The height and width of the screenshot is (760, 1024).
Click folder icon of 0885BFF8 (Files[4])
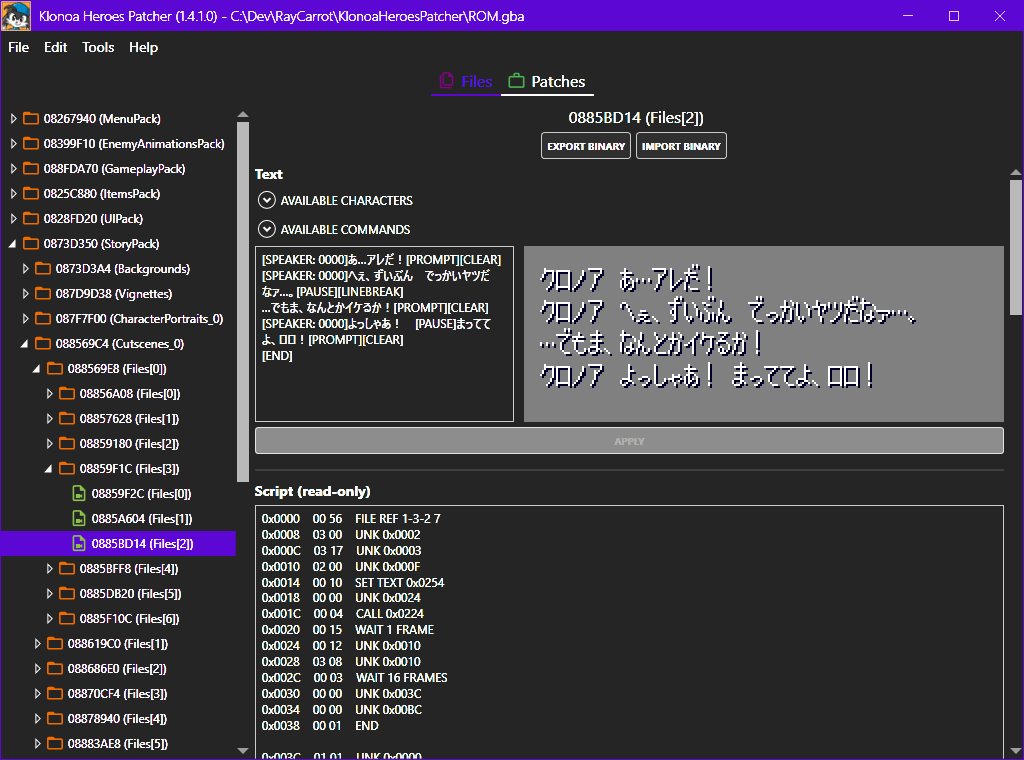pos(67,568)
